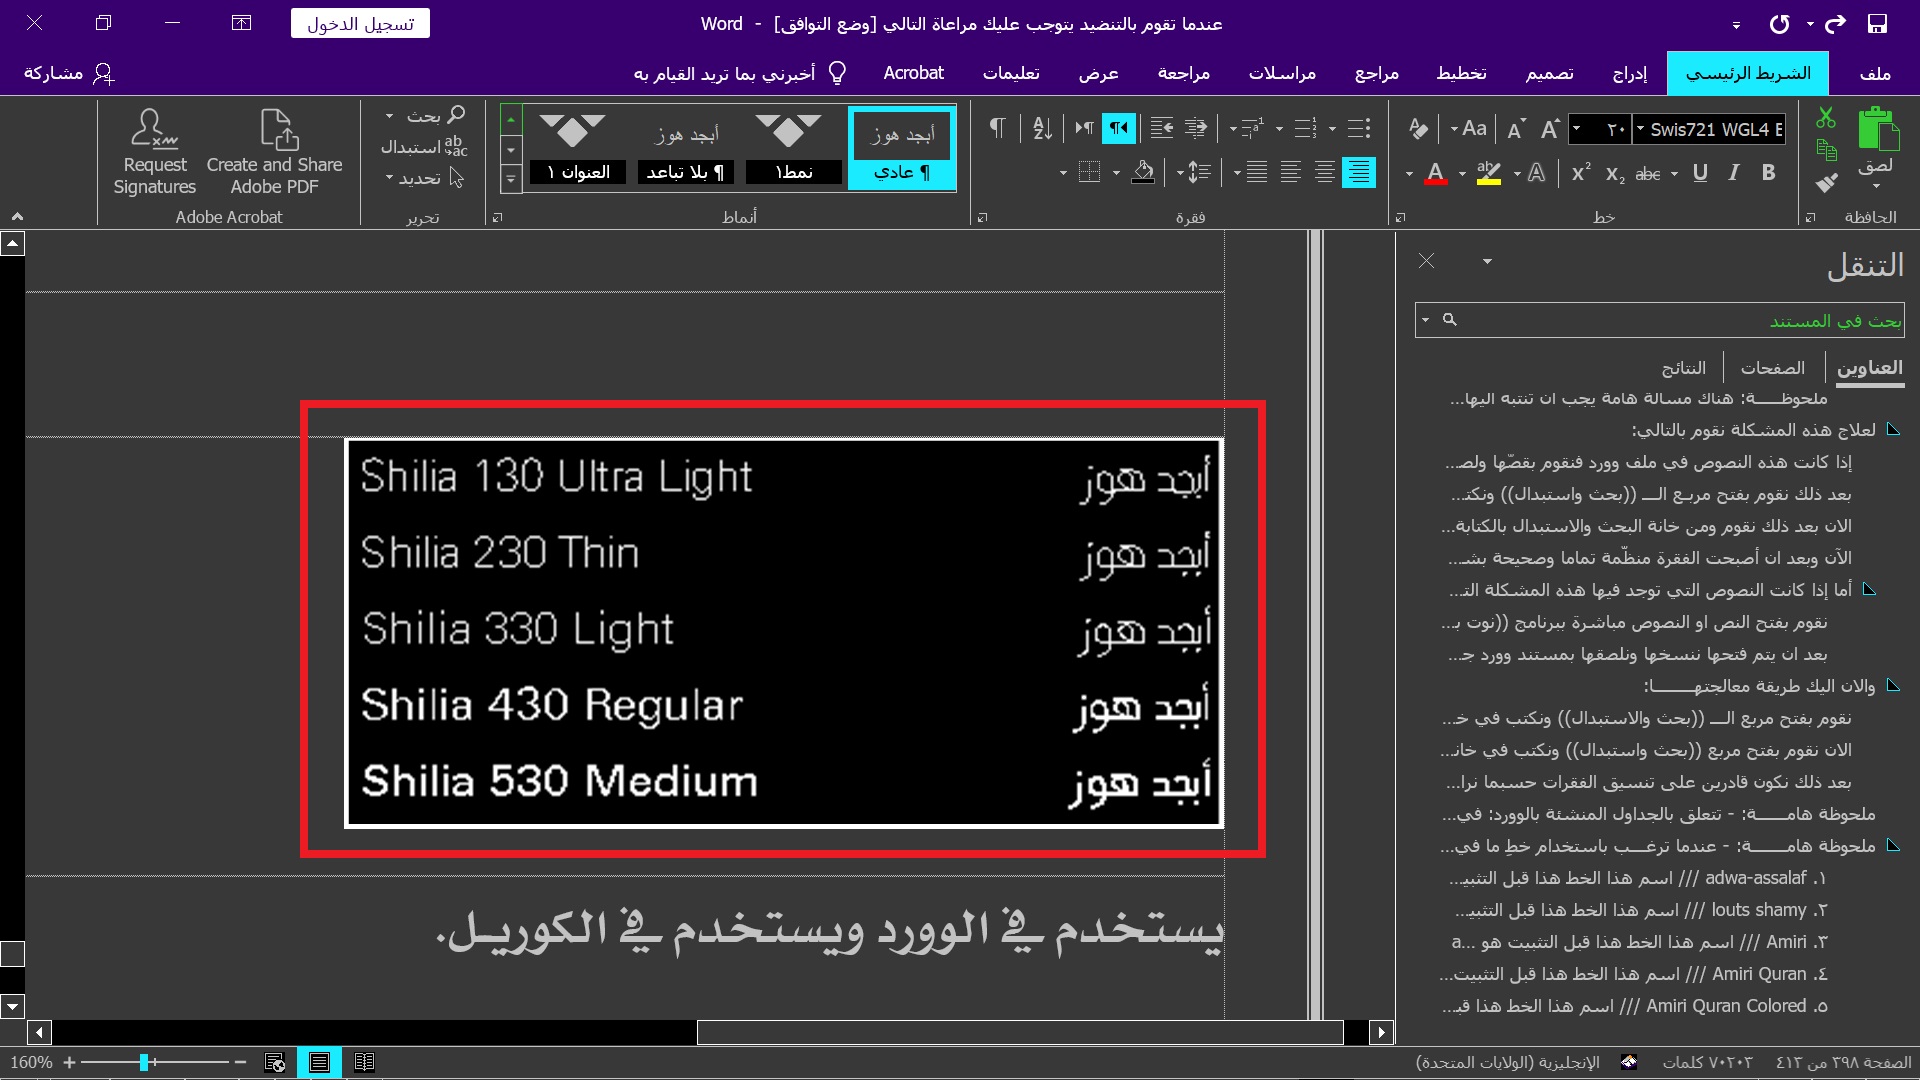Open the navigation search options dropdown
The height and width of the screenshot is (1080, 1920).
(1424, 320)
